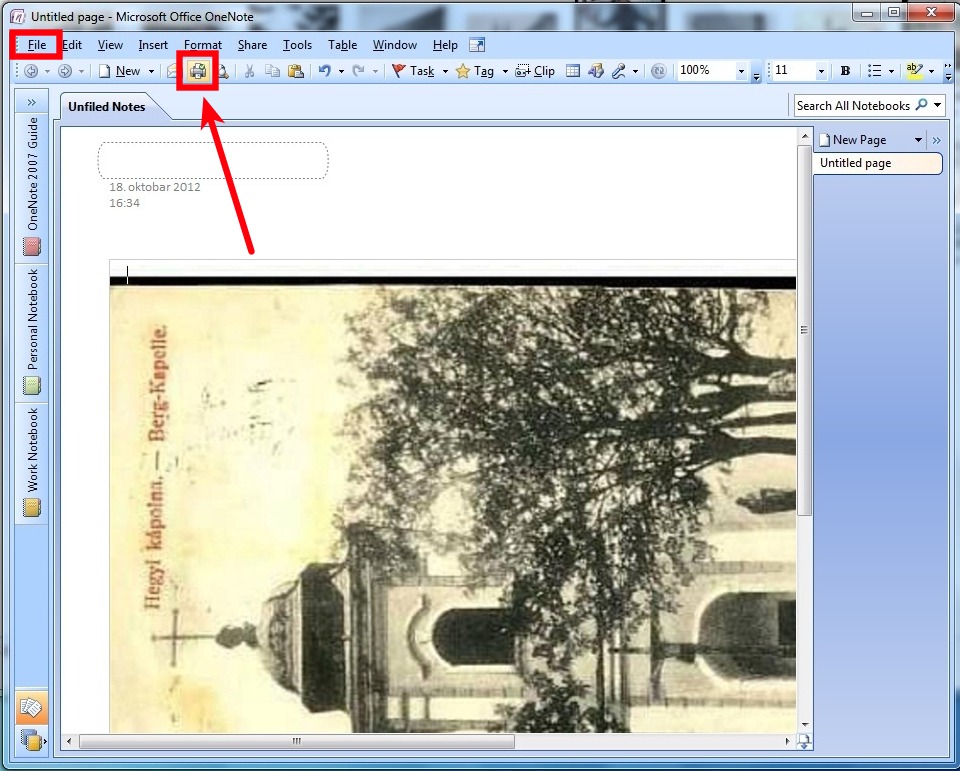Select Untitled page in page list
The height and width of the screenshot is (771, 960).
click(x=877, y=164)
